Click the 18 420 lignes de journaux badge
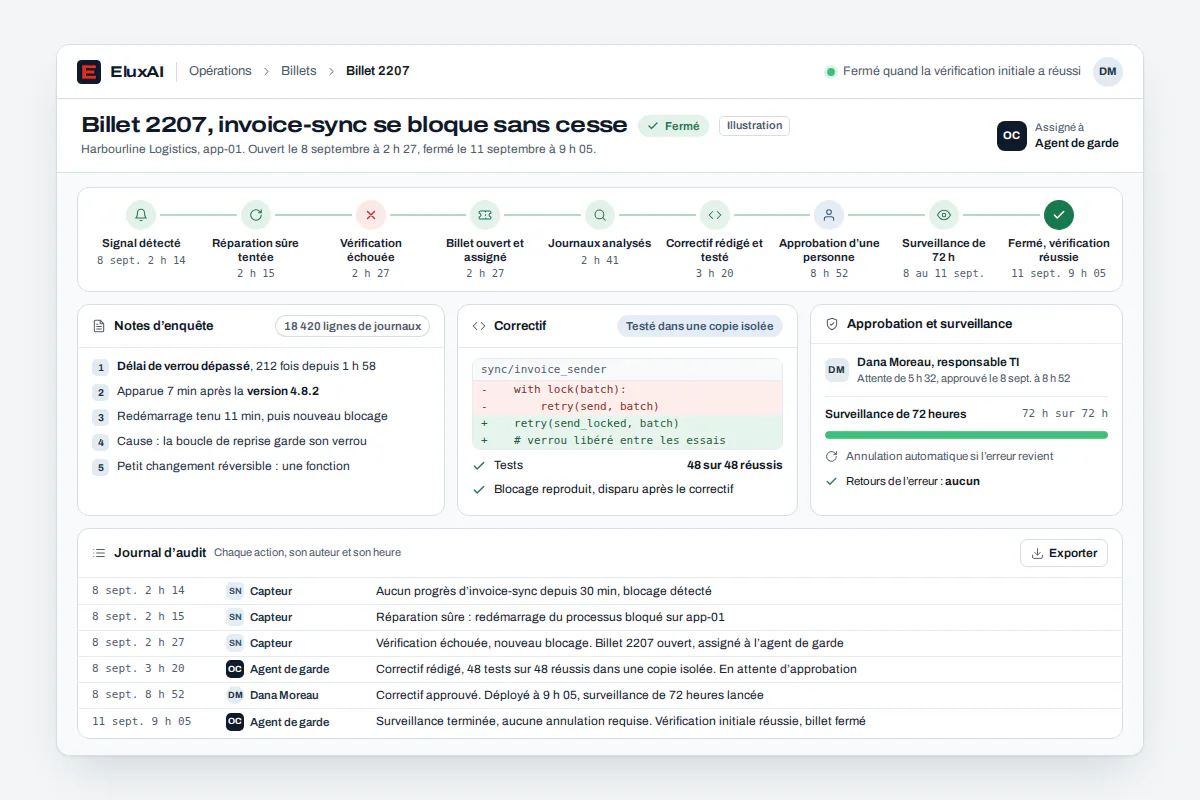Viewport: 1200px width, 800px height. click(x=353, y=326)
